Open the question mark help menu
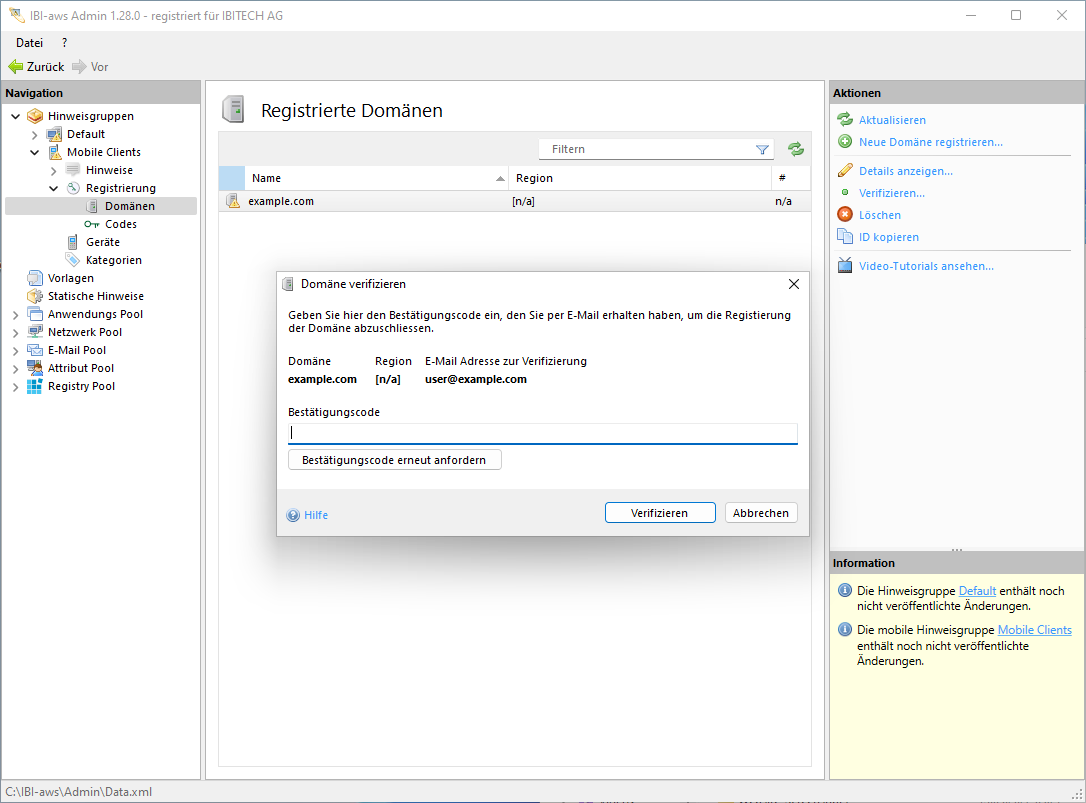The width and height of the screenshot is (1086, 803). tap(65, 43)
